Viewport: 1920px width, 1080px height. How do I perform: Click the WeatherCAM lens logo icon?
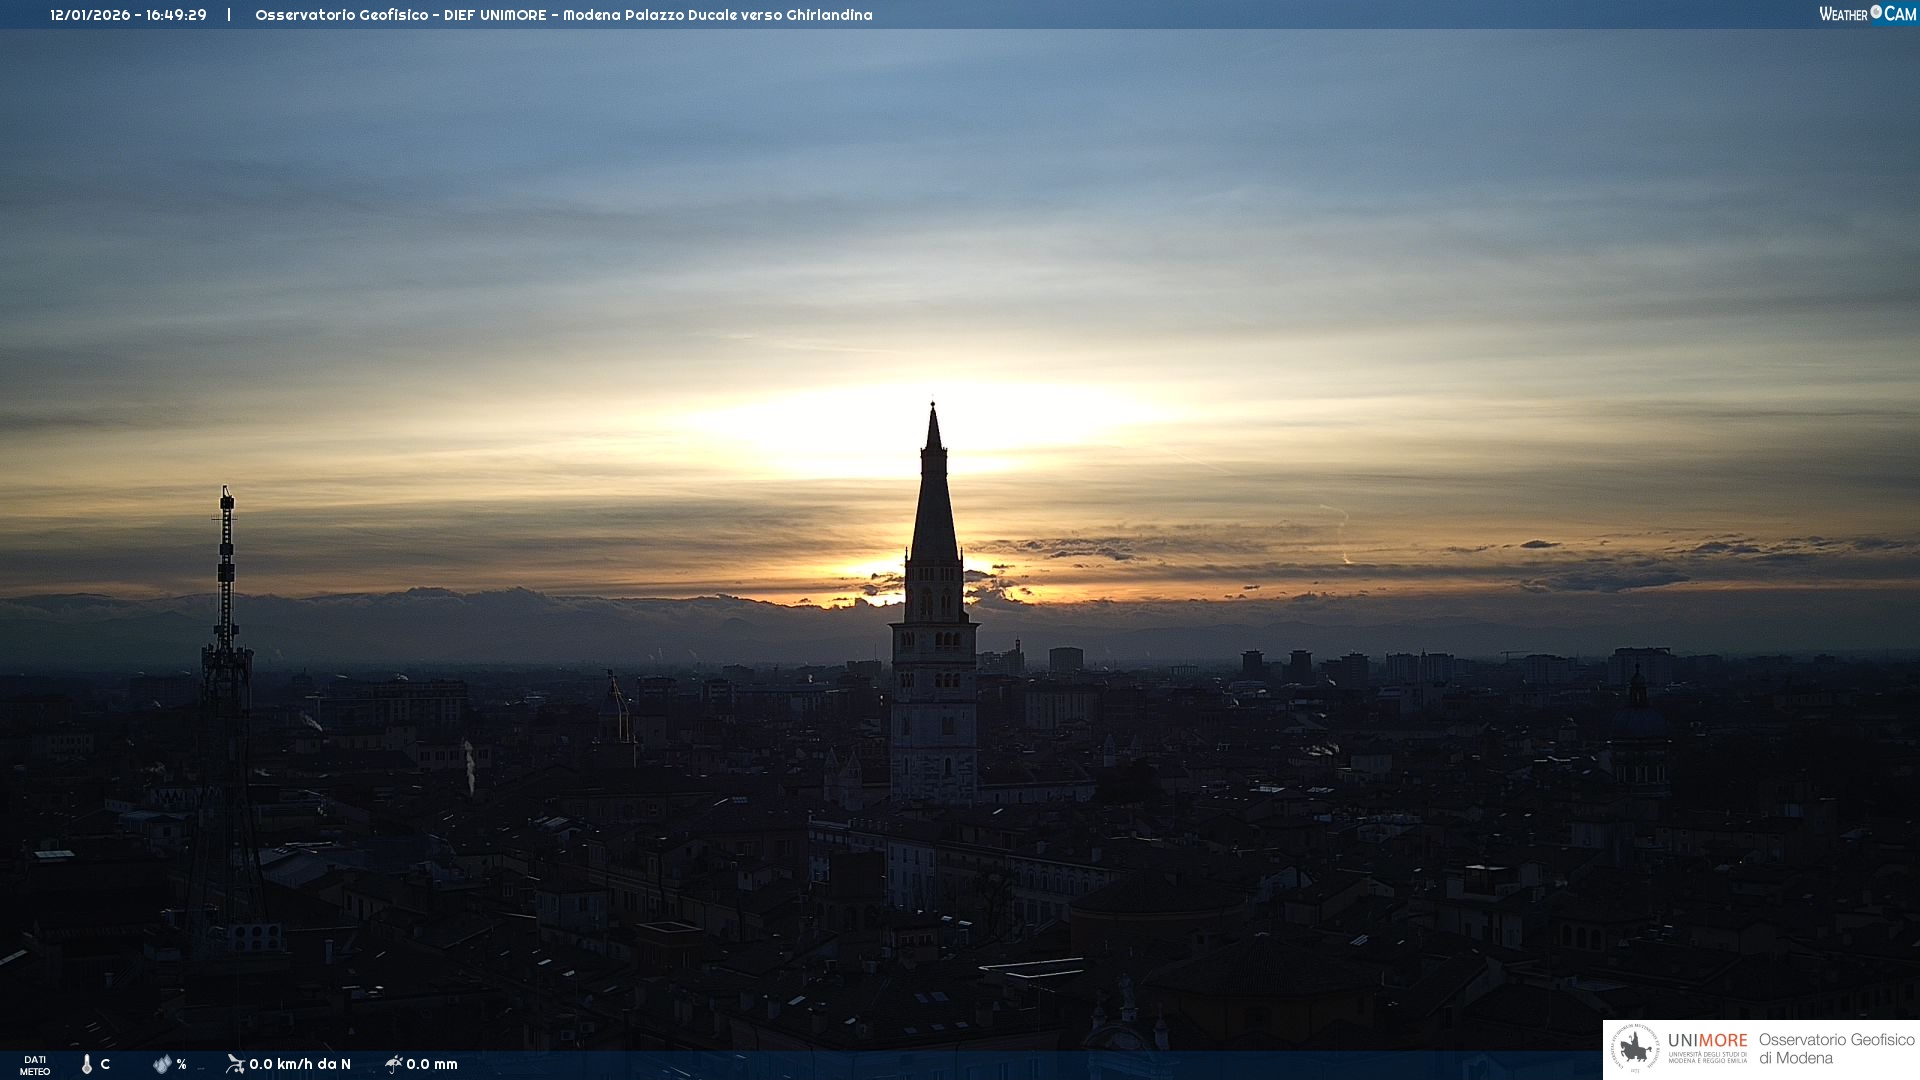pos(1876,12)
